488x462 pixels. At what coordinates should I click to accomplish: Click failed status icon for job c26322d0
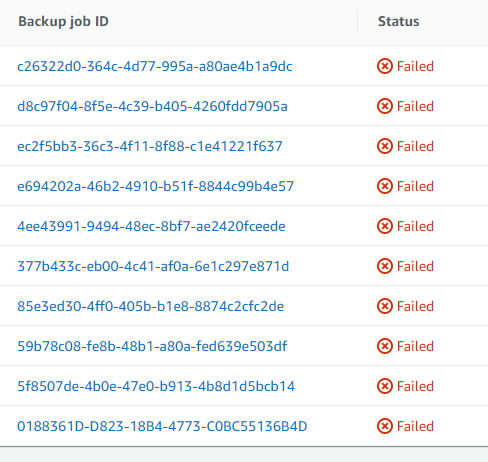(x=385, y=66)
